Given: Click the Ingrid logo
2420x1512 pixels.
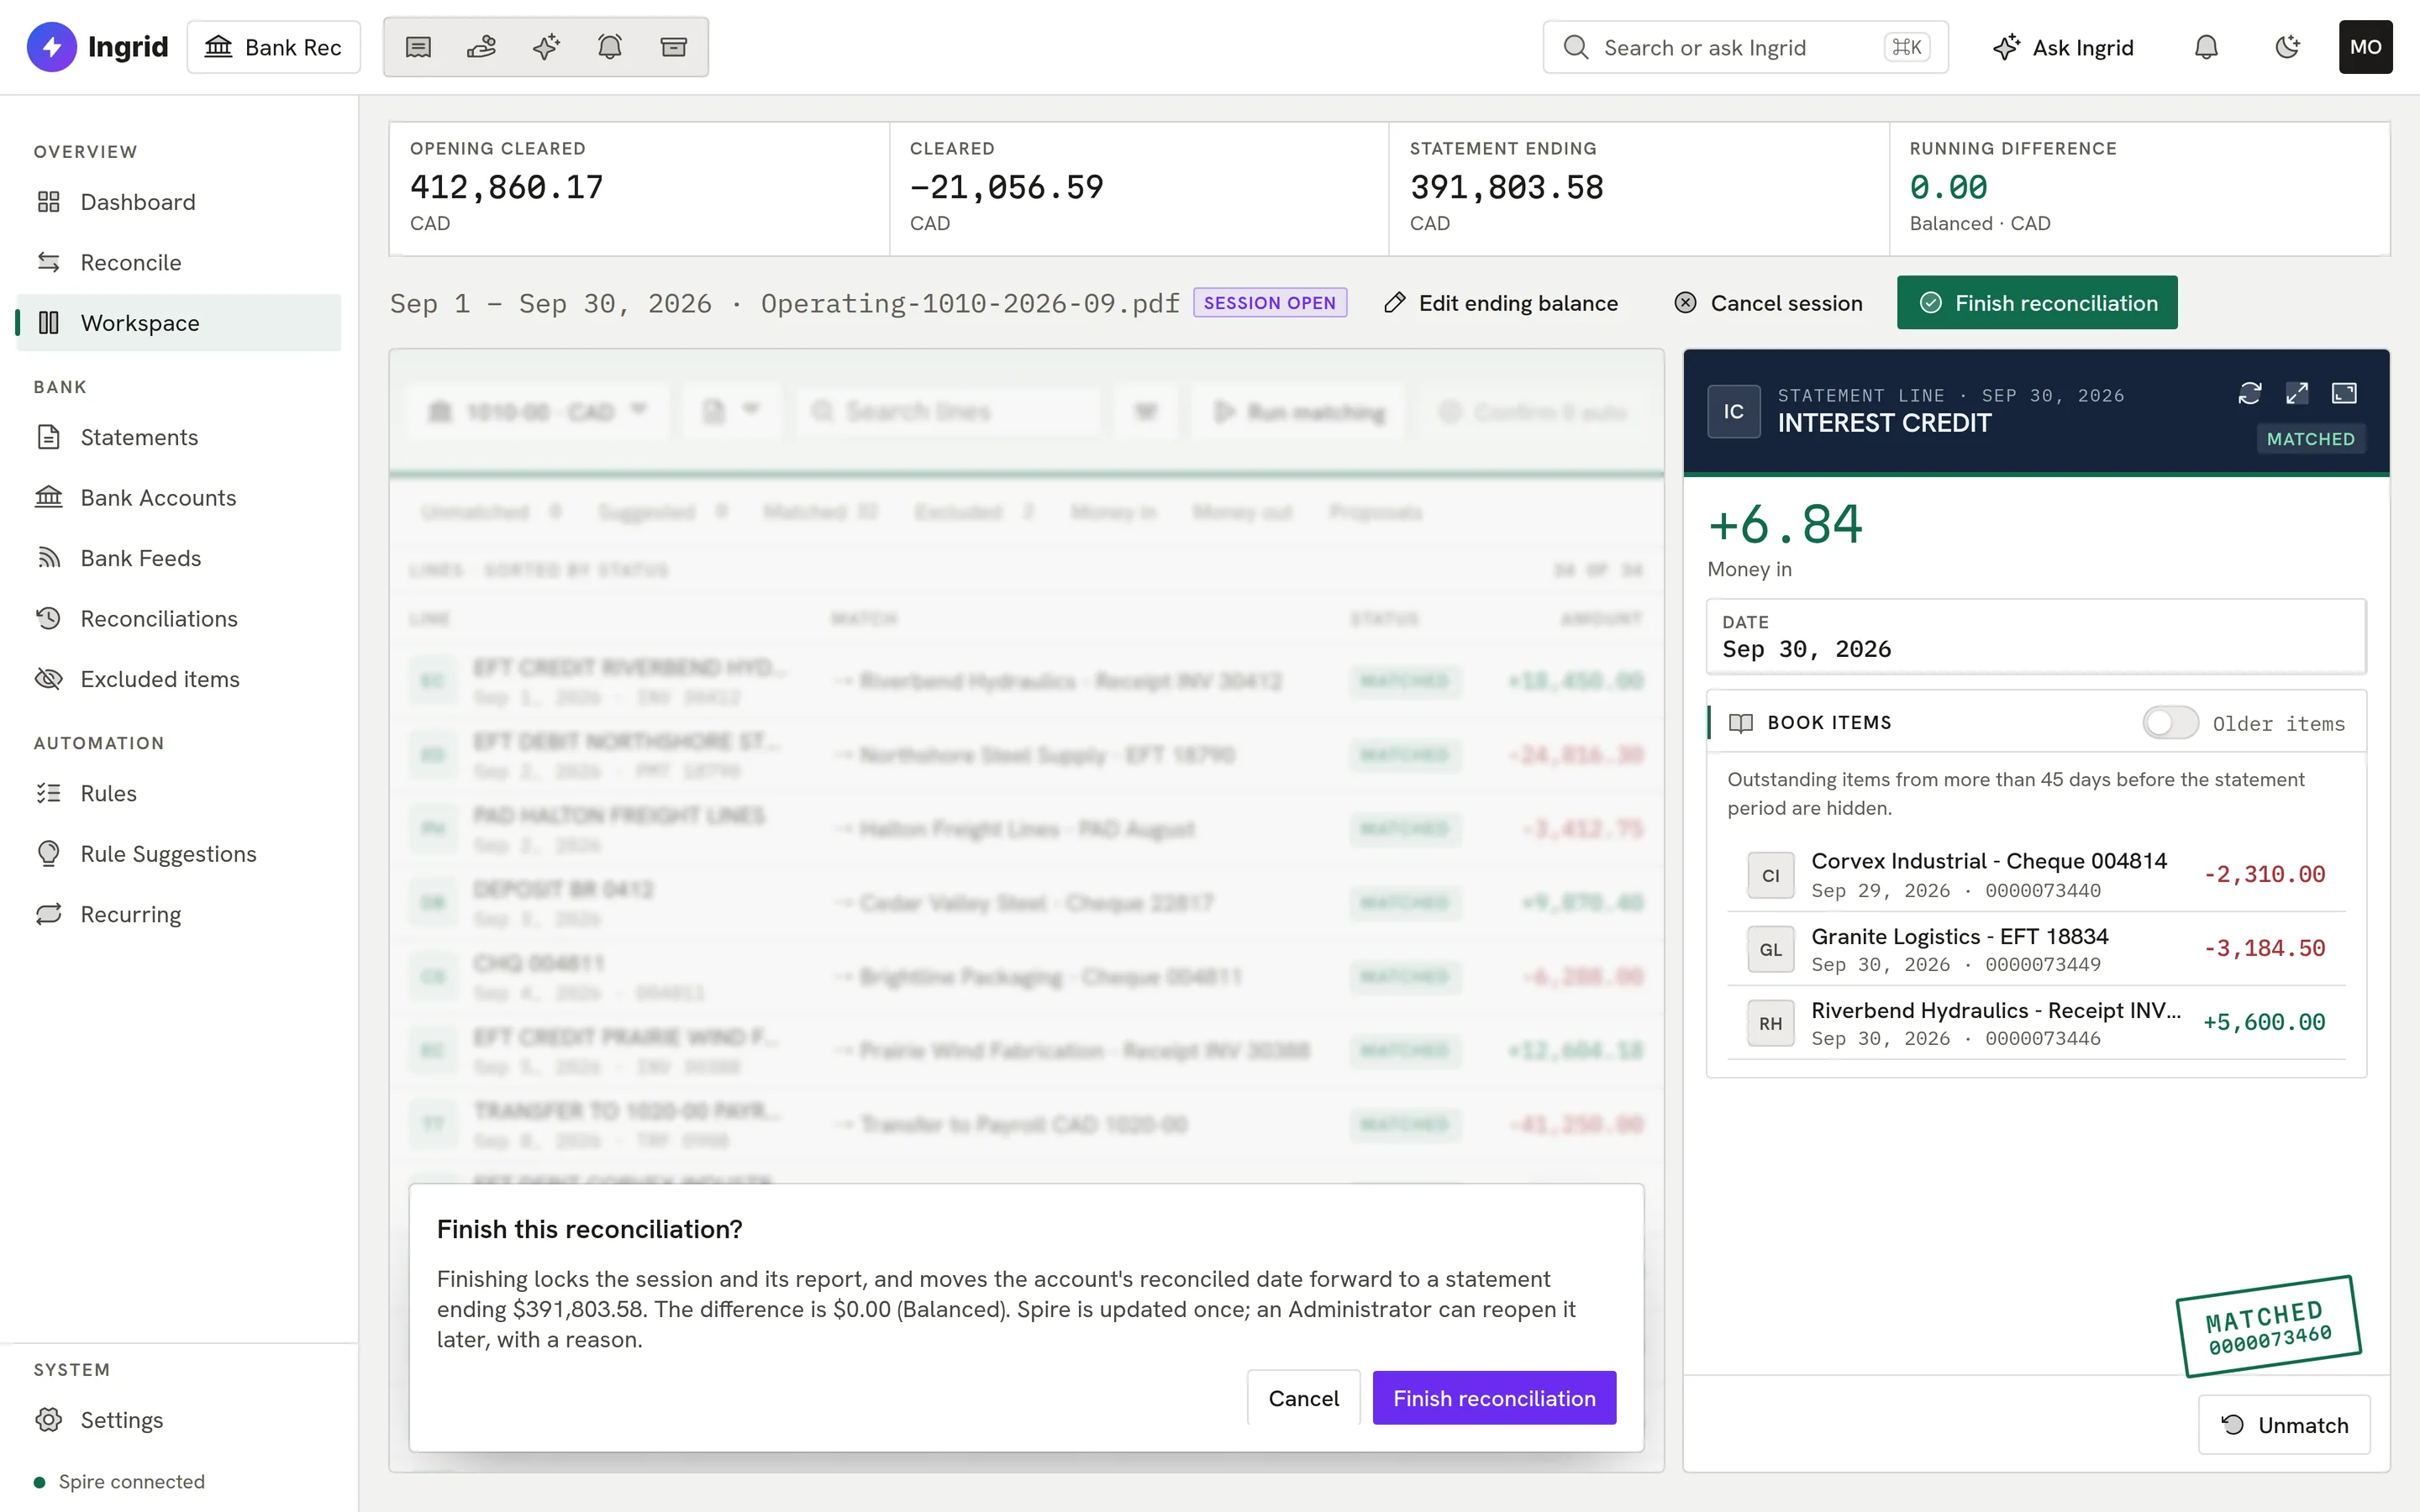Looking at the screenshot, I should [x=97, y=47].
